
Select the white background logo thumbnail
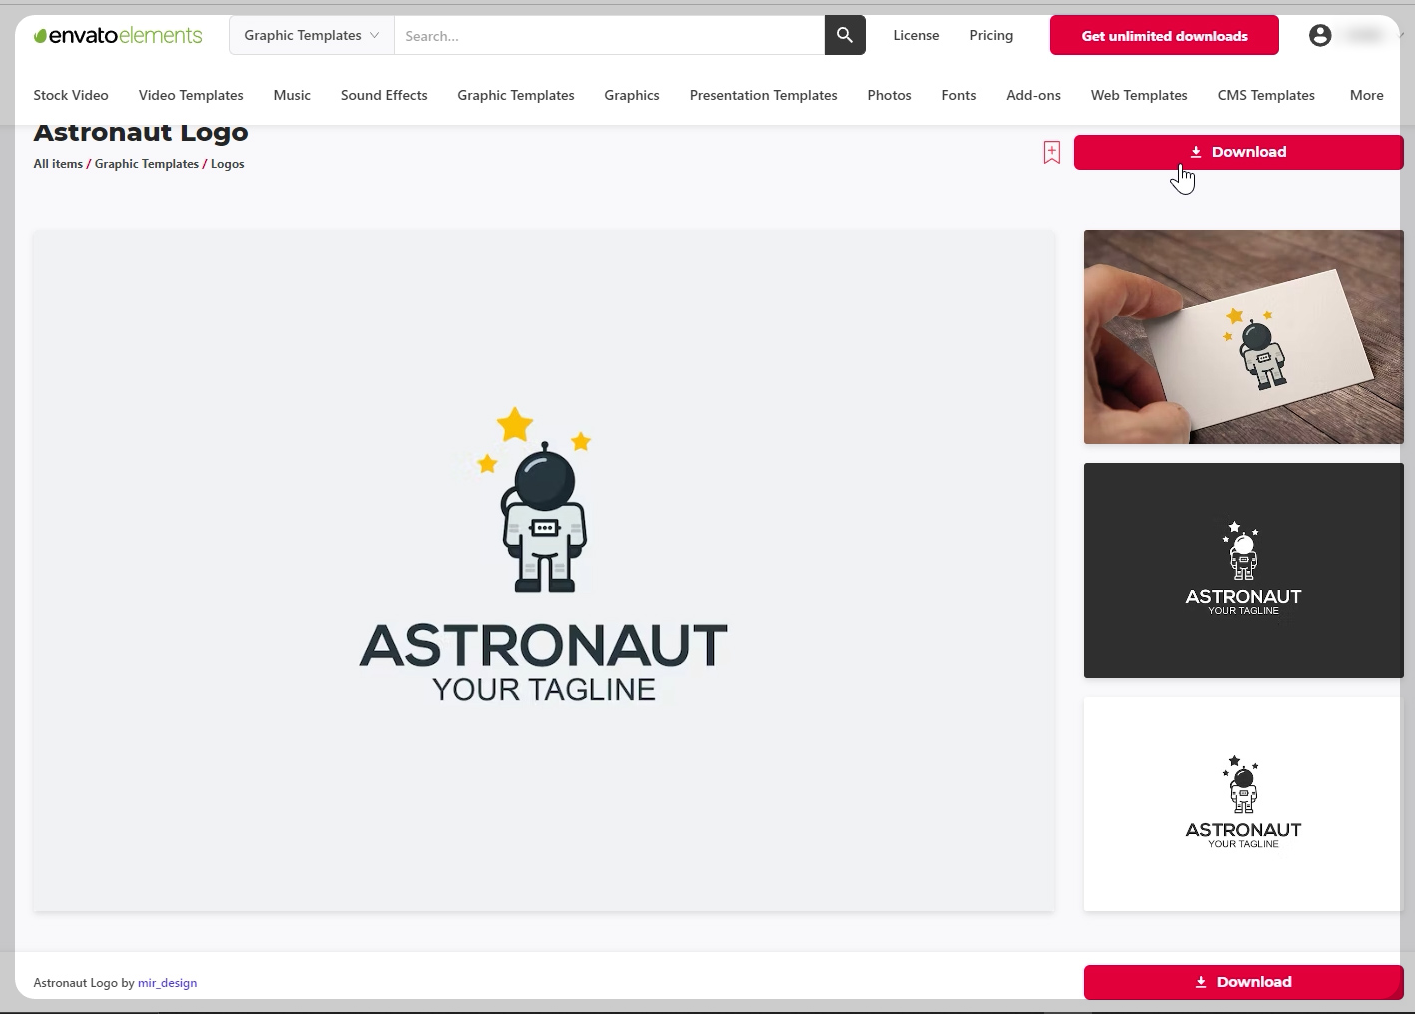tap(1243, 804)
